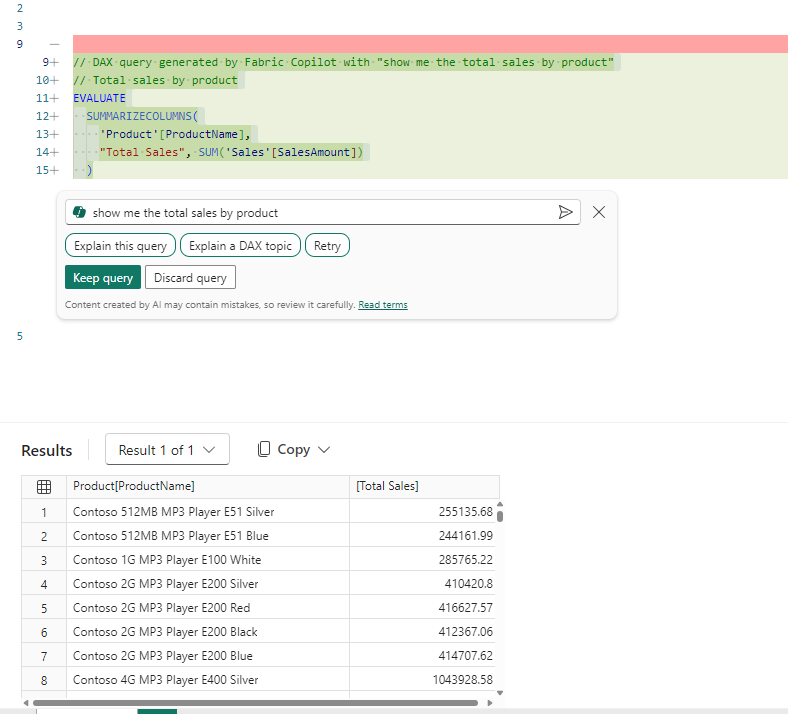Select the Product[ProductName] column header
The image size is (788, 714).
(134, 487)
